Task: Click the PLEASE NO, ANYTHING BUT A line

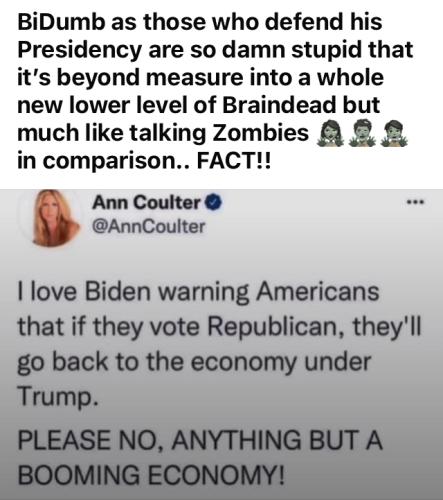Action: (200, 440)
